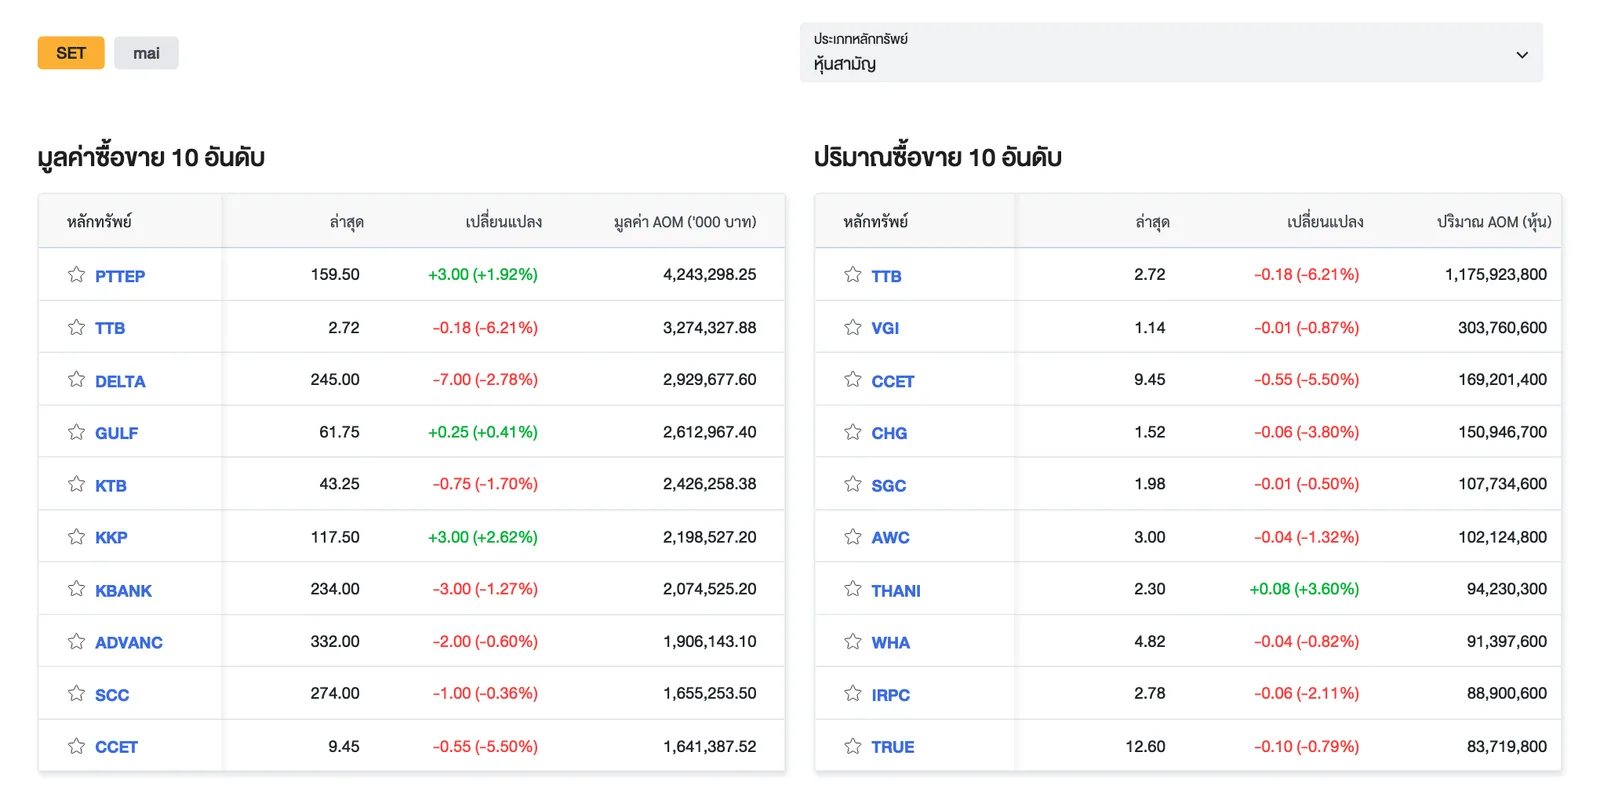Star TTB in the top value table

point(76,327)
